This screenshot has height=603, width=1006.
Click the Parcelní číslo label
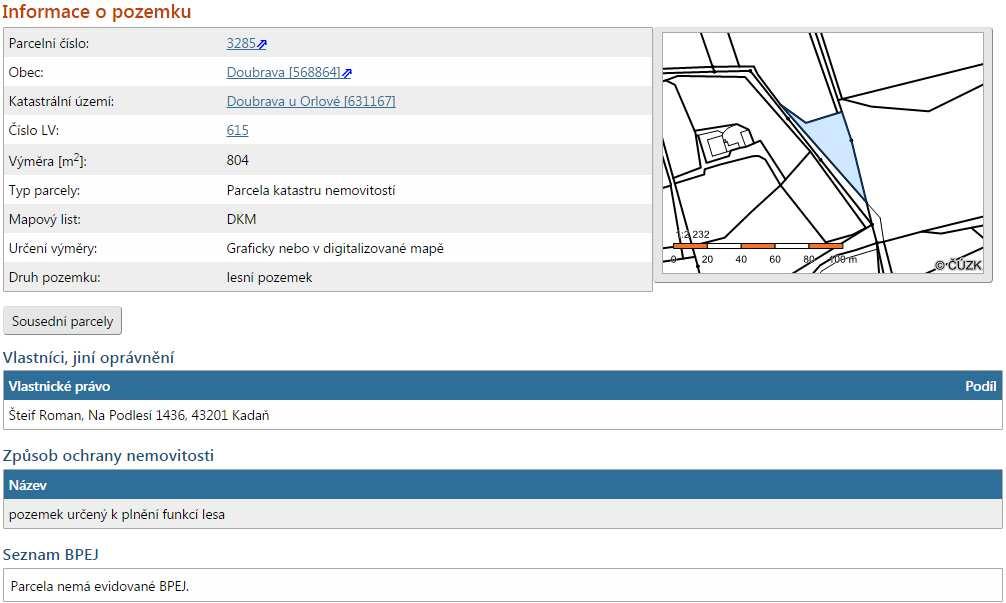pyautogui.click(x=49, y=44)
